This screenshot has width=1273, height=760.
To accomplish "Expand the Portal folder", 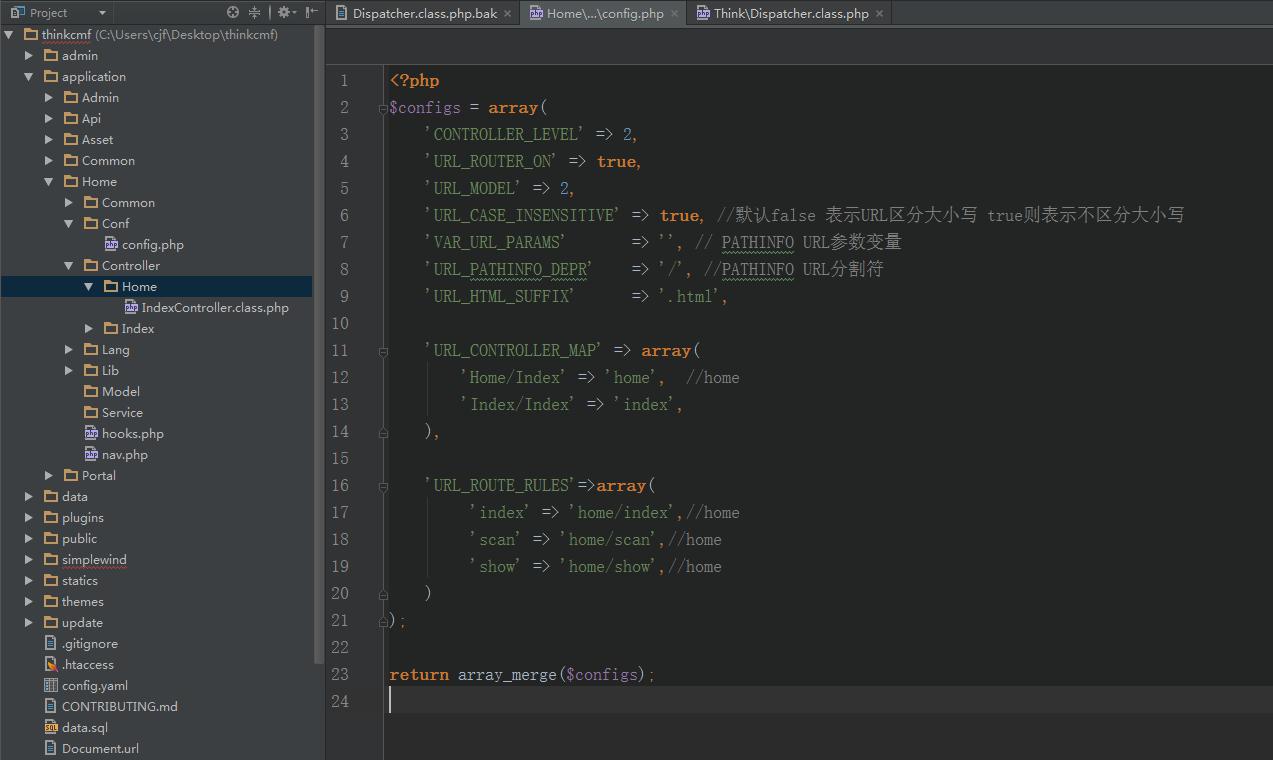I will point(48,475).
